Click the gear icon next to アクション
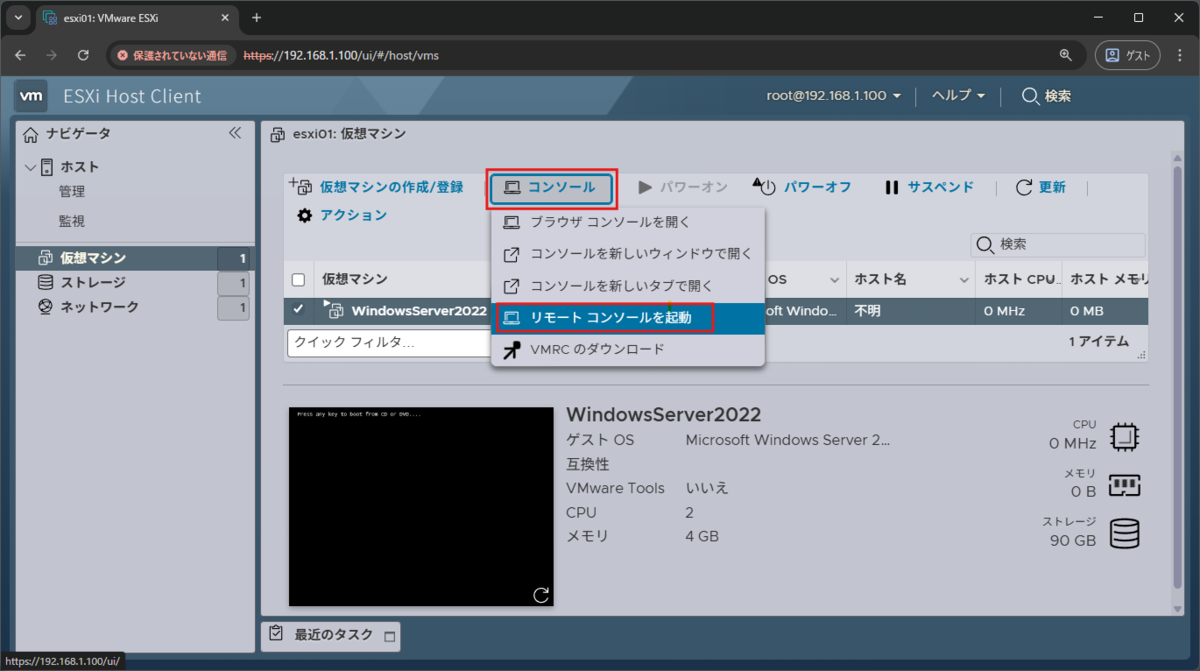Screen dimensions: 1200x671 tap(305, 215)
